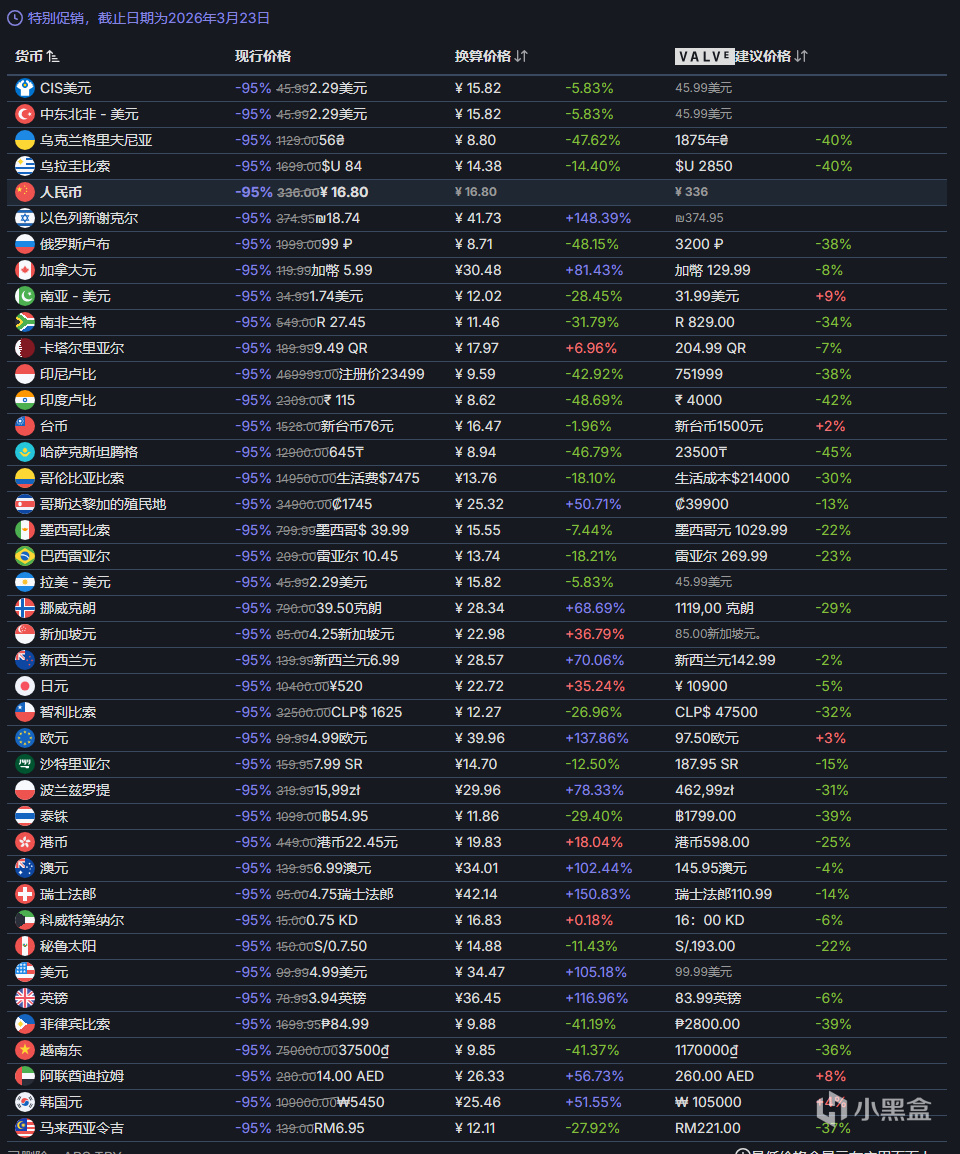This screenshot has height=1154, width=960.
Task: Select the 新加坡元 currency name
Action: [68, 634]
